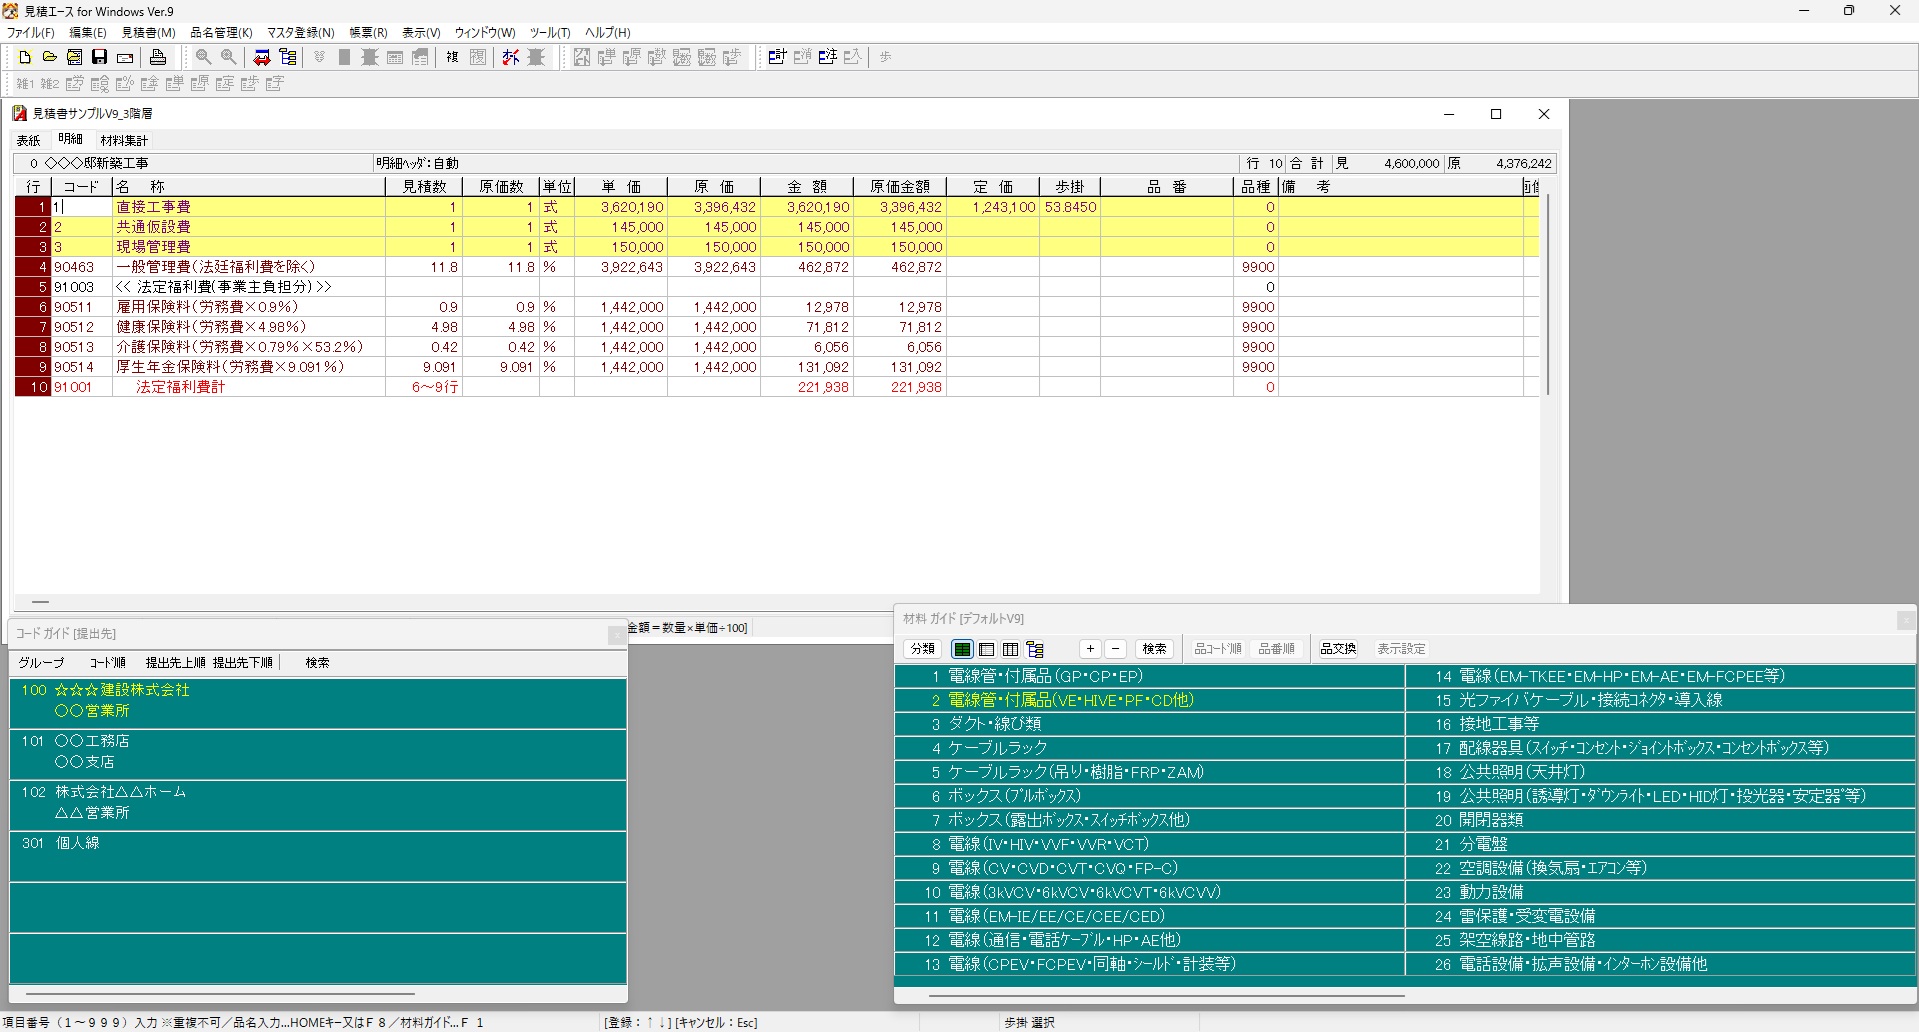Select 100 ☆☆☆建設株式会社 in code guide
The image size is (1919, 1032).
(318, 702)
